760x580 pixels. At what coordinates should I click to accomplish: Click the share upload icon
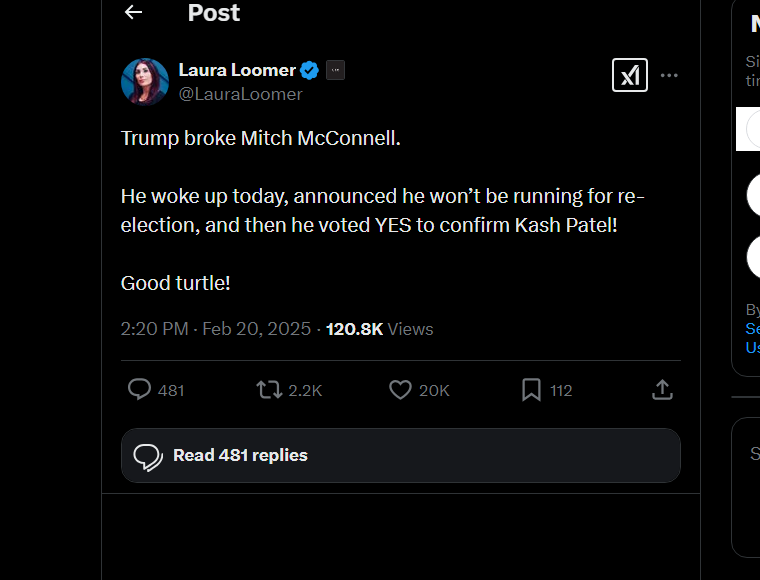pyautogui.click(x=662, y=390)
